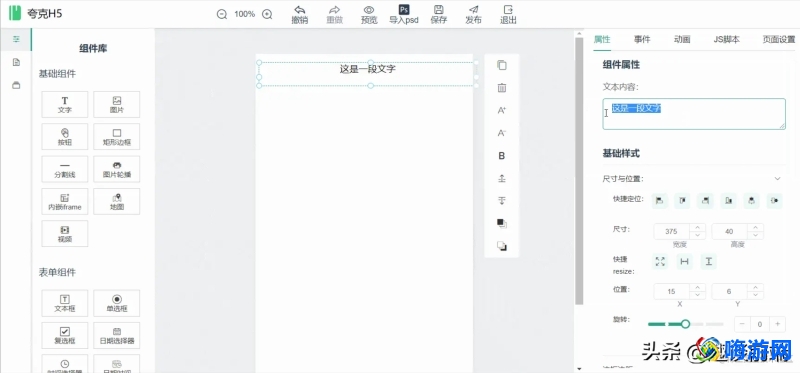Increase 宽度 width with up arrow
This screenshot has height=373, width=800.
(697, 228)
